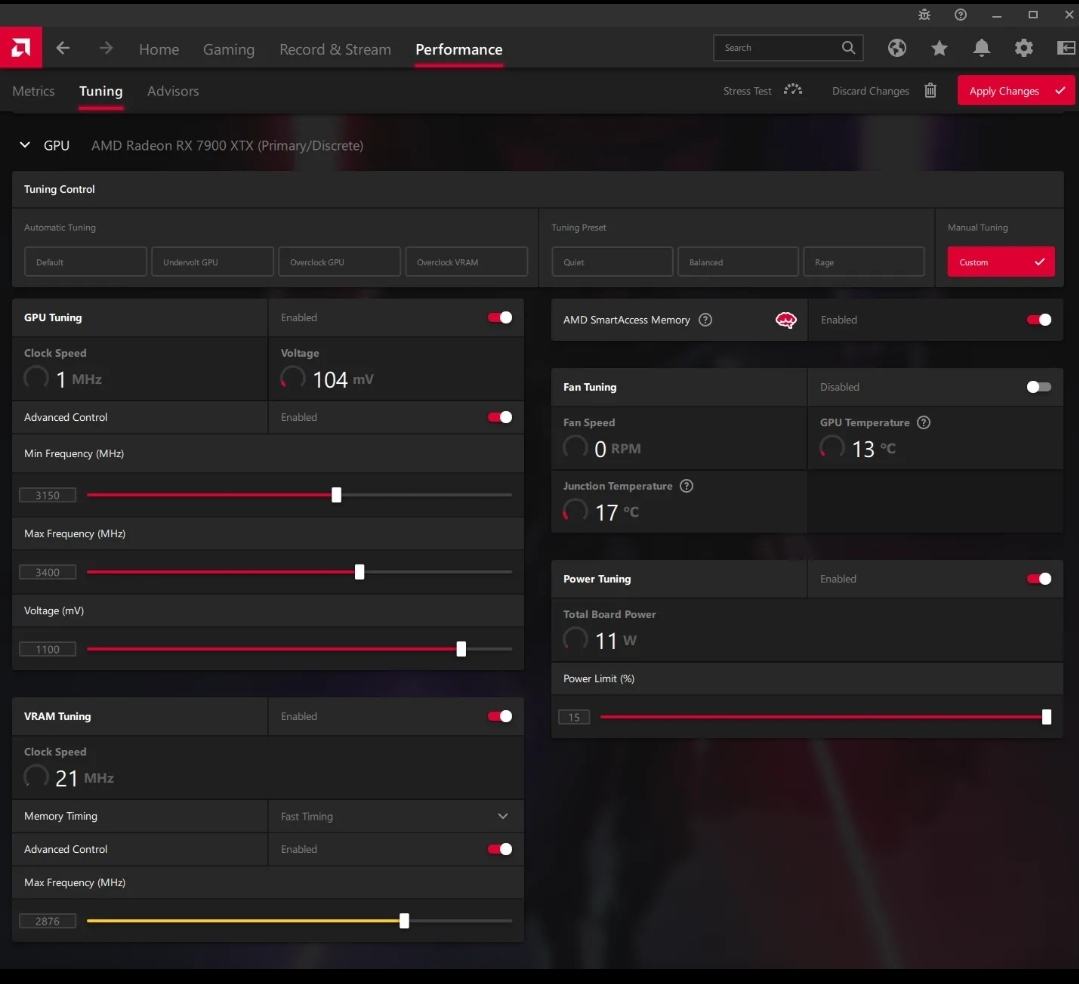Click the bug report icon
1079x984 pixels.
click(924, 14)
